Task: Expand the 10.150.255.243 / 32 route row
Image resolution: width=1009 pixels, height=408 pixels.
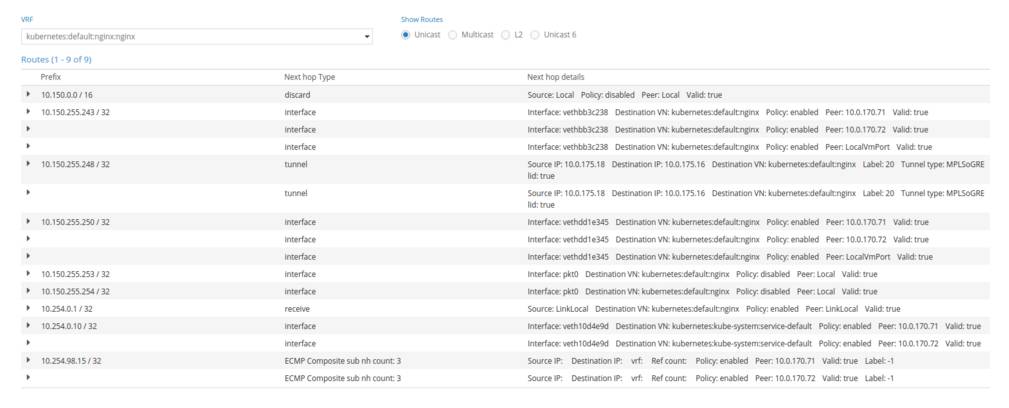Action: coord(28,112)
